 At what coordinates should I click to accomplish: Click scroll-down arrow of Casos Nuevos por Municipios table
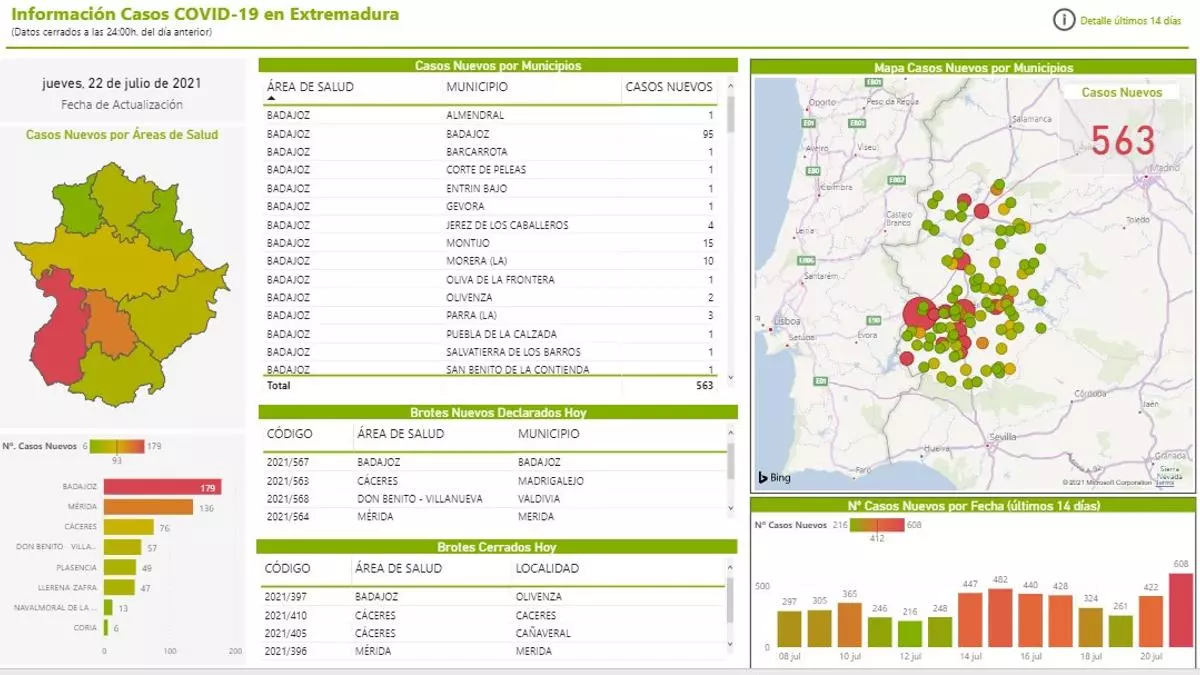click(730, 378)
